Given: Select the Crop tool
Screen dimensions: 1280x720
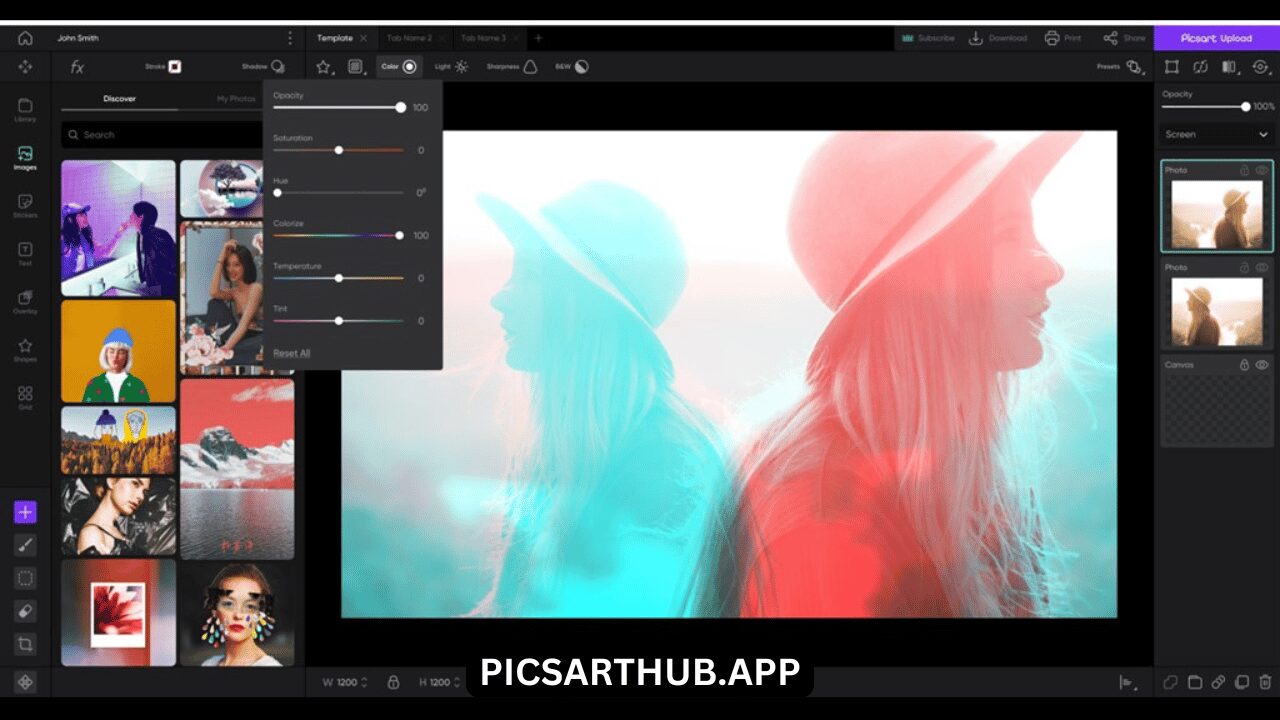Looking at the screenshot, I should (25, 644).
